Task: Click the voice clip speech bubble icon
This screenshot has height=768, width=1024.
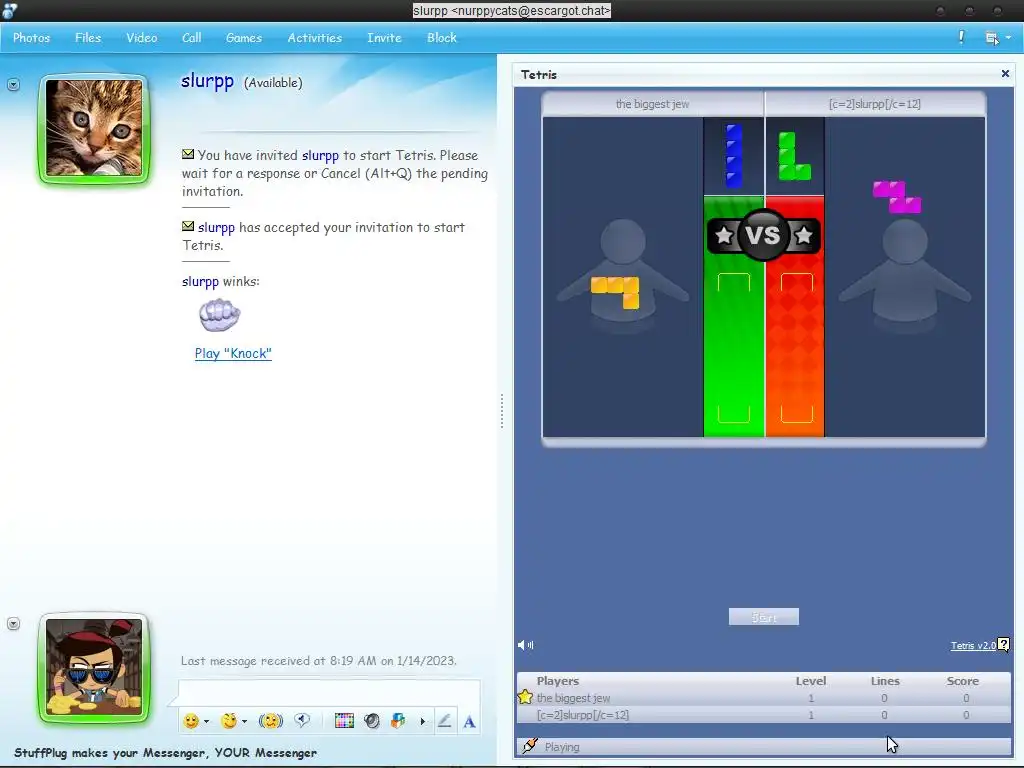Action: 302,720
